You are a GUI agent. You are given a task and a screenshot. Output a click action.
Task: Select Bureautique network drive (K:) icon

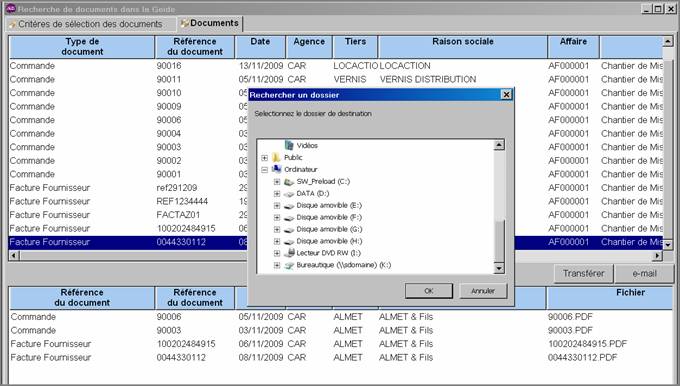[x=289, y=265]
